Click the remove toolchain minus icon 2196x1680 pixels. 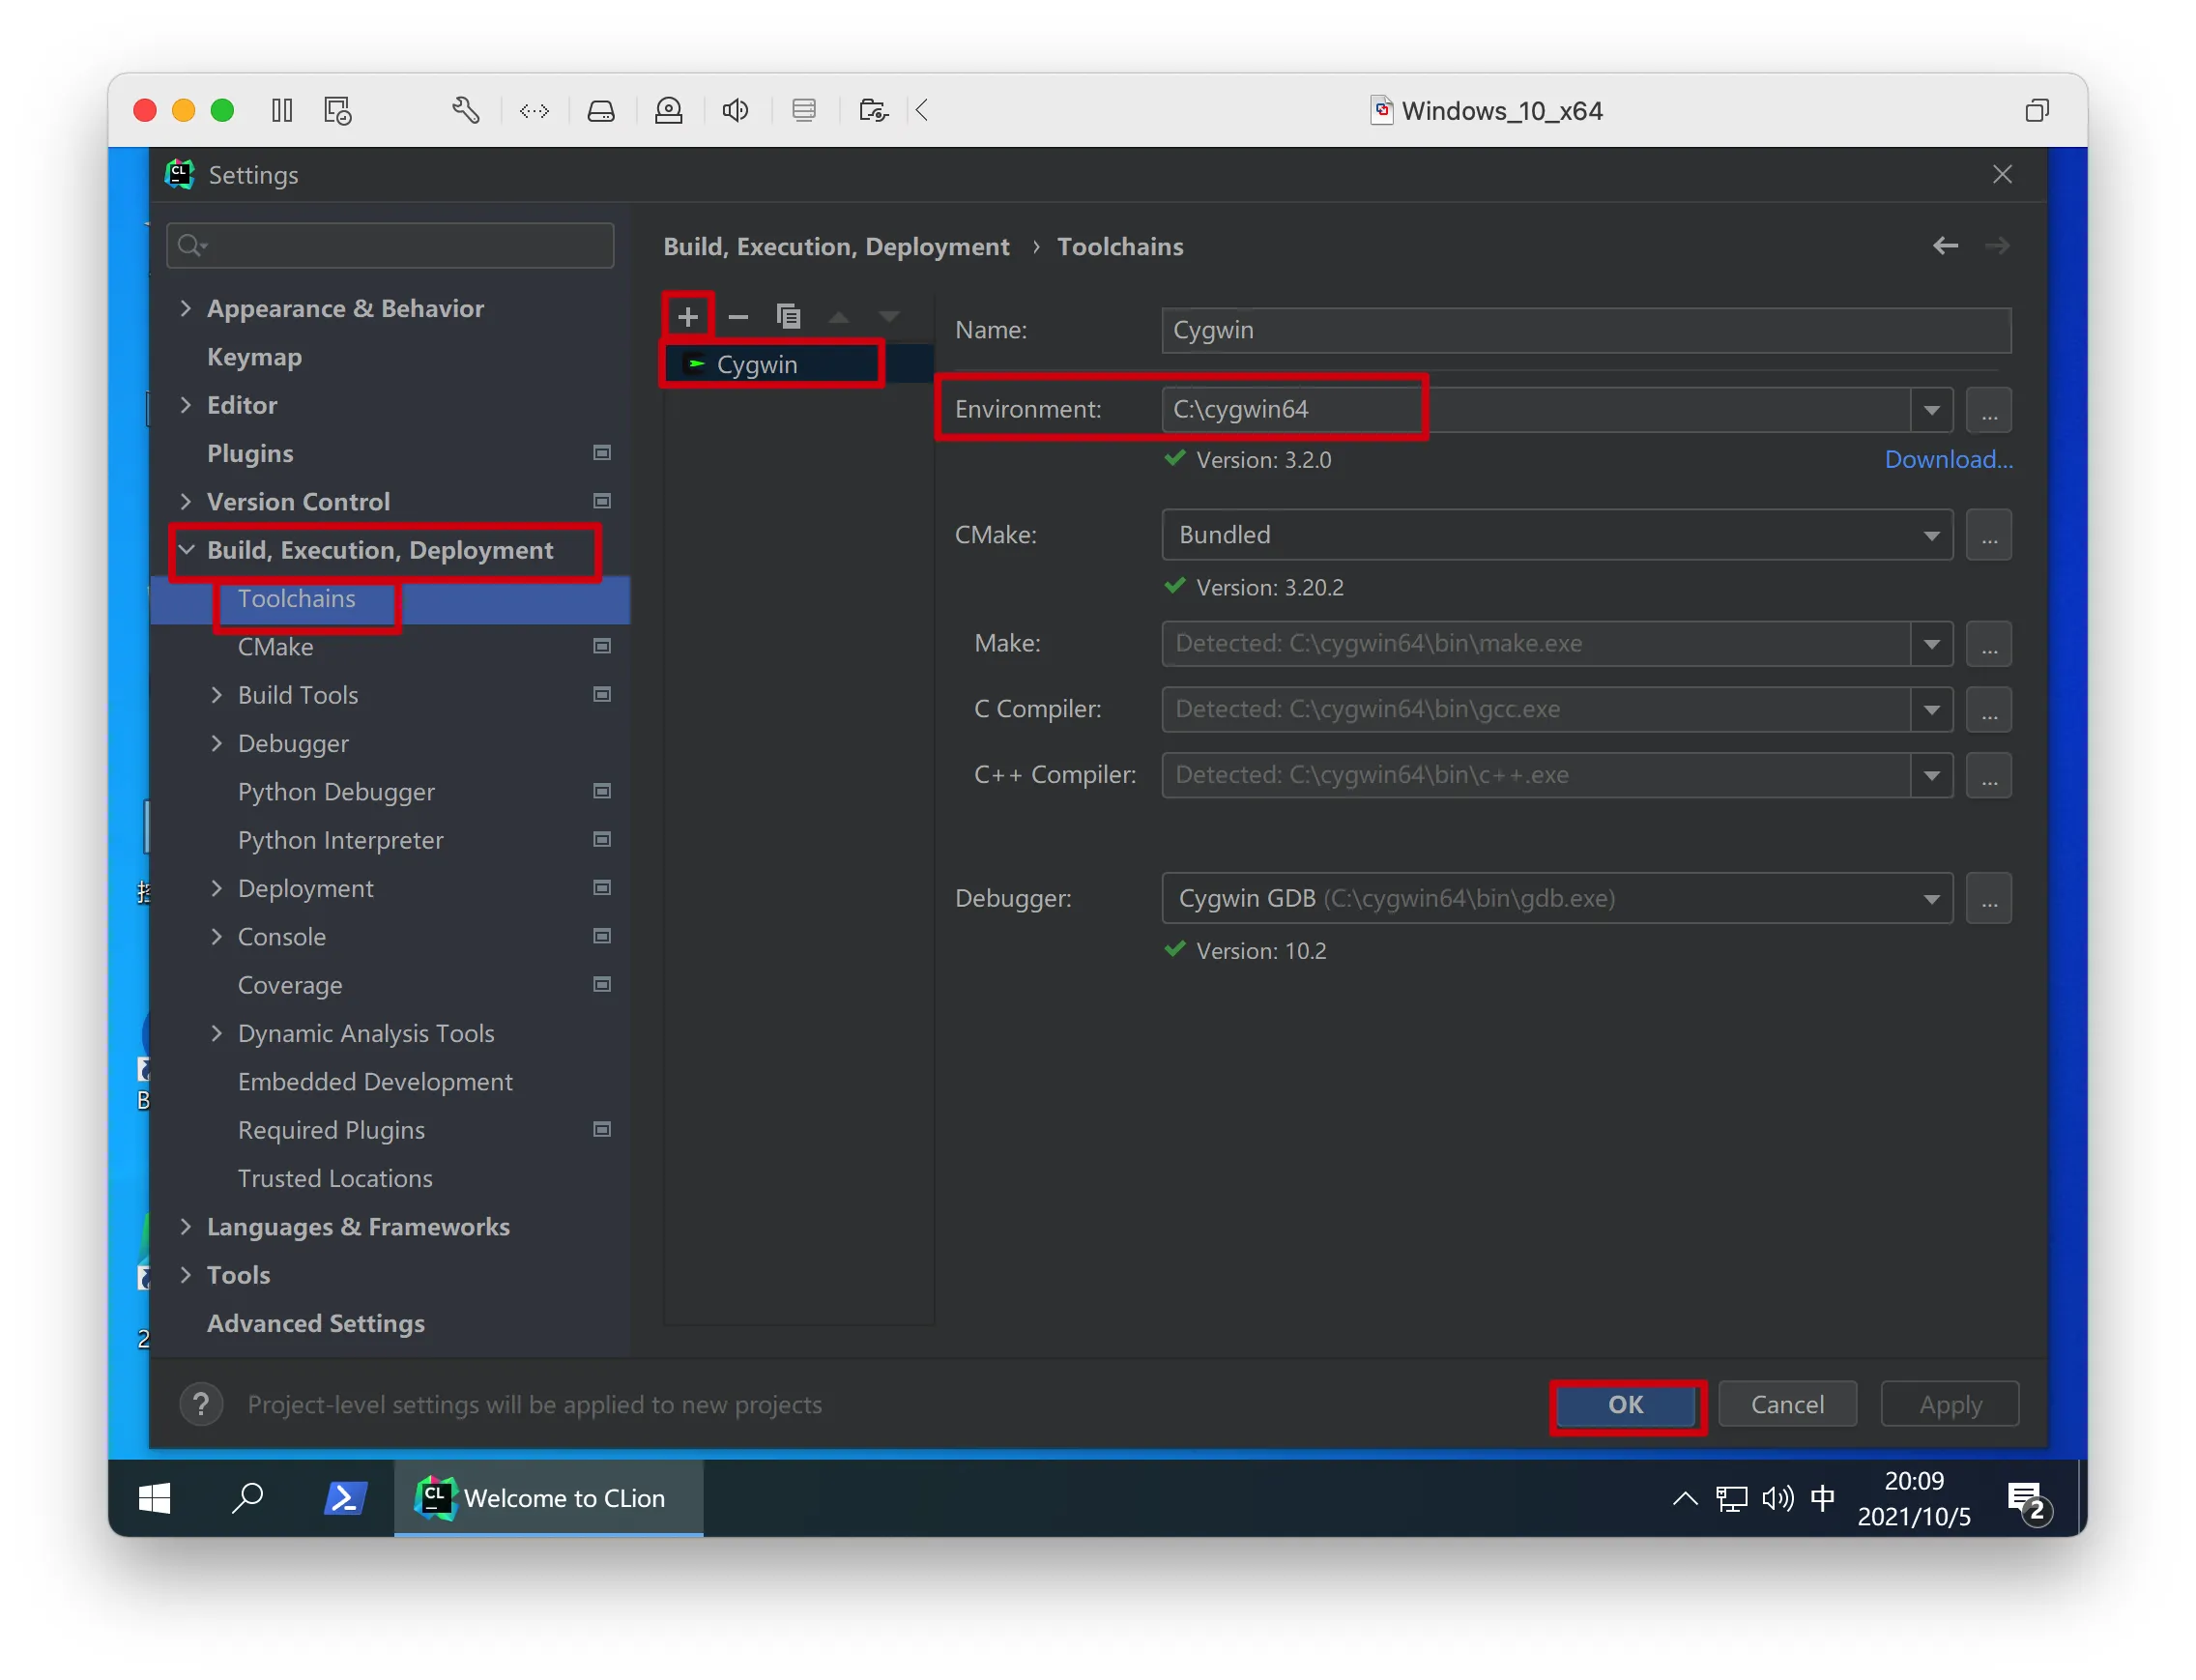pos(738,317)
